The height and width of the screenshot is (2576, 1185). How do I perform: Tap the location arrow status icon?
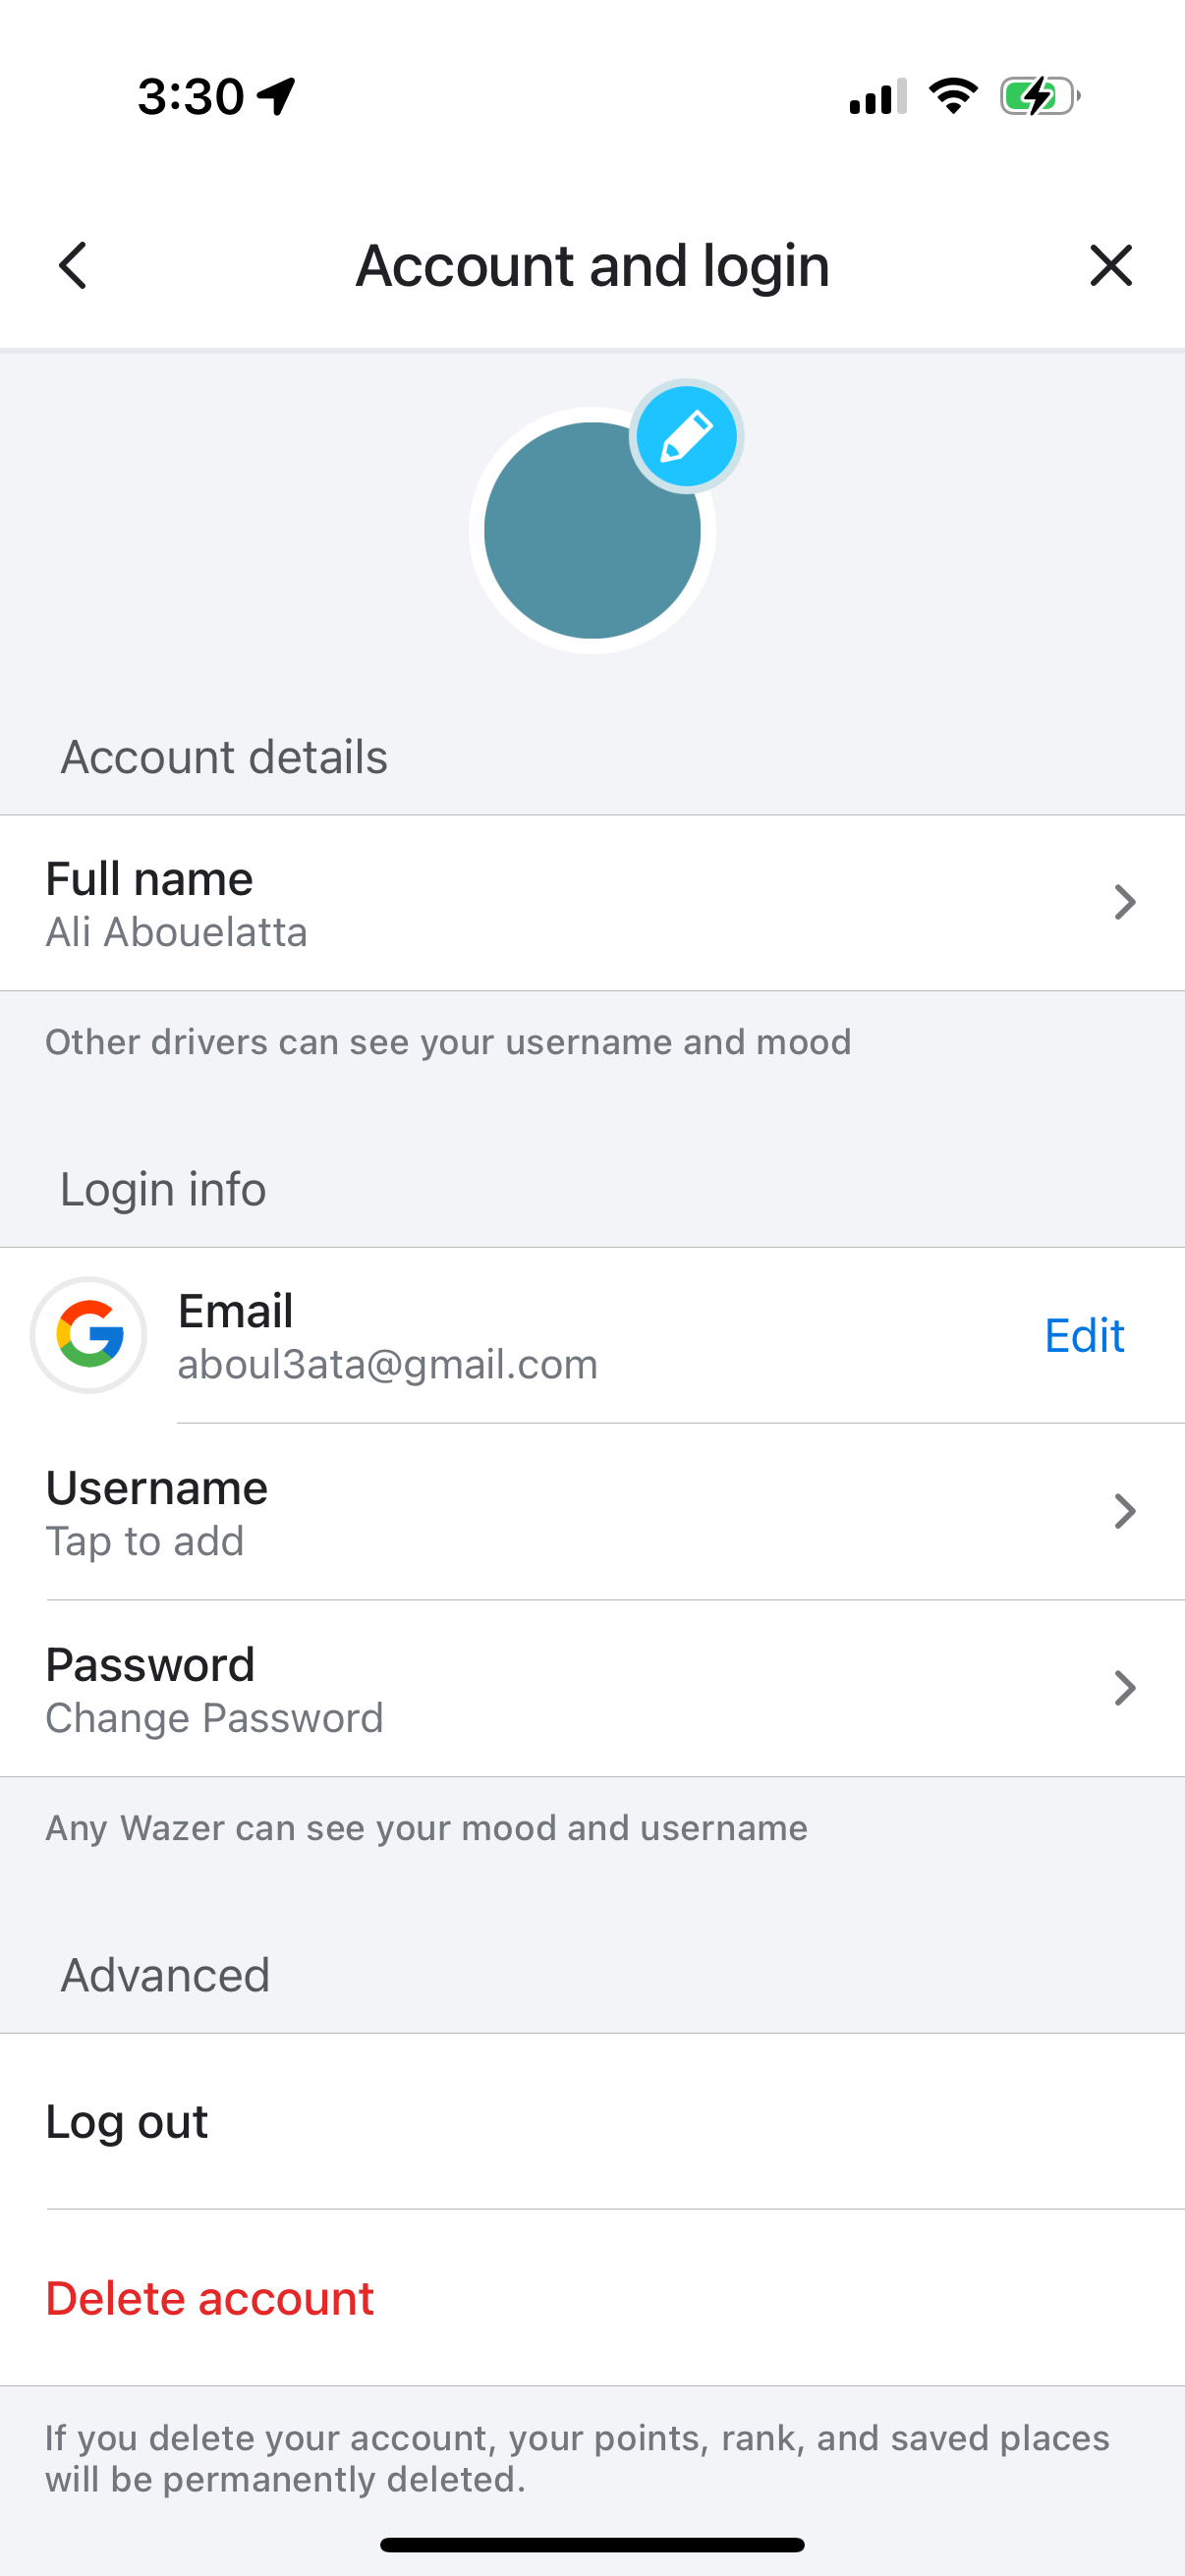click(x=276, y=96)
